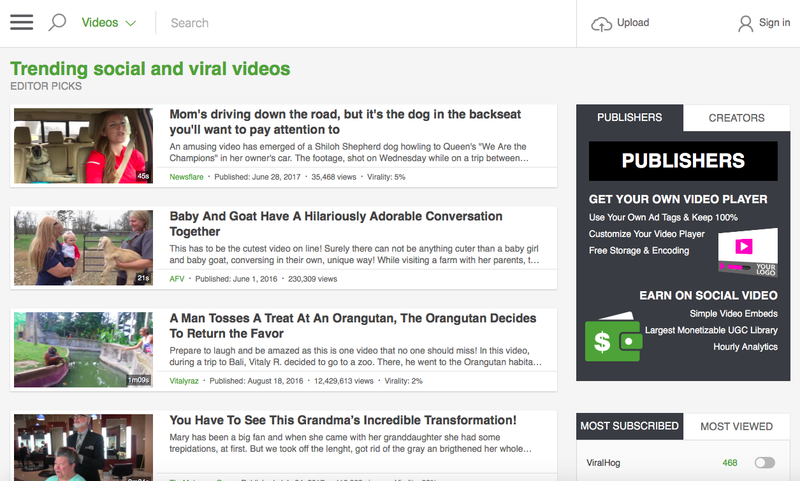800x481 pixels.
Task: Click '35,468 views' on dog video
Action: click(334, 177)
